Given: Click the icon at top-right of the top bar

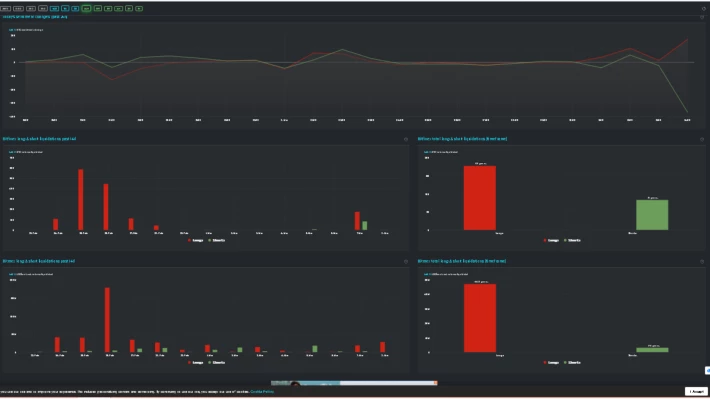Looking at the screenshot, I should pyautogui.click(x=704, y=9).
